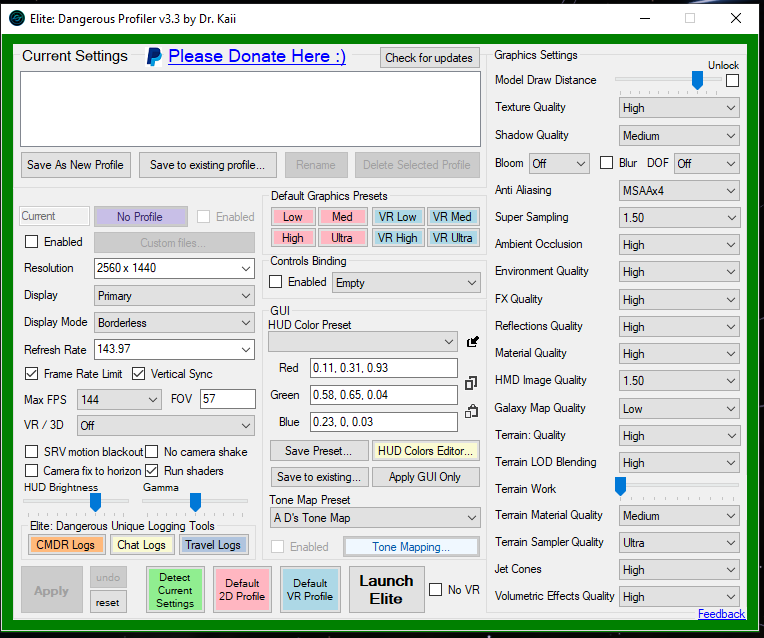Viewport: 764px width, 638px height.
Task: Open the Refresh Rate dropdown
Action: (x=174, y=349)
